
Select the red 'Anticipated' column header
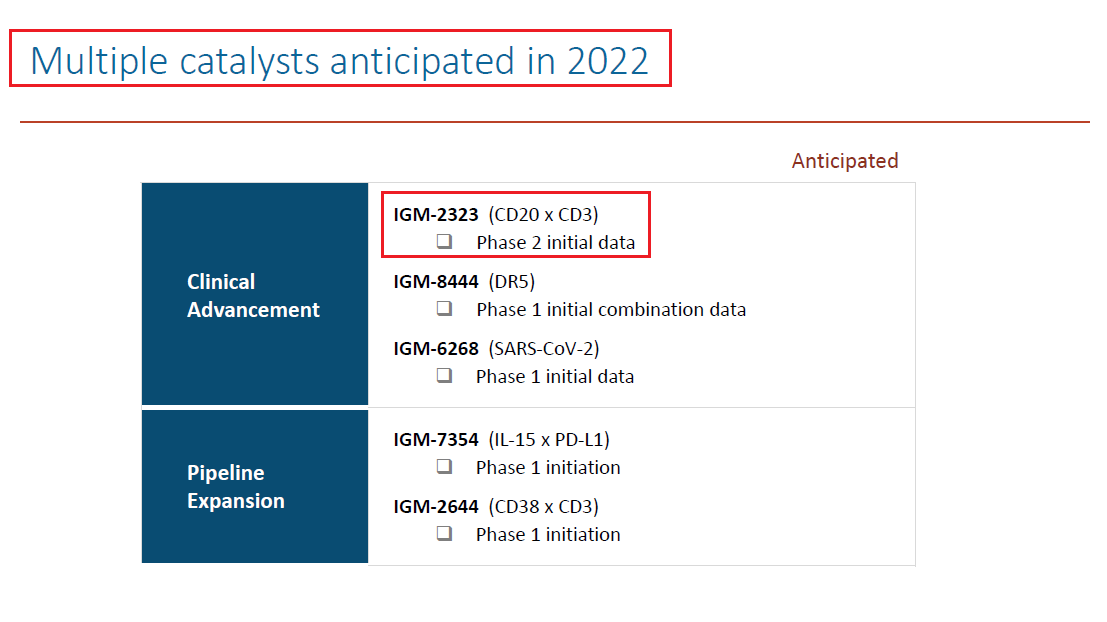click(844, 161)
